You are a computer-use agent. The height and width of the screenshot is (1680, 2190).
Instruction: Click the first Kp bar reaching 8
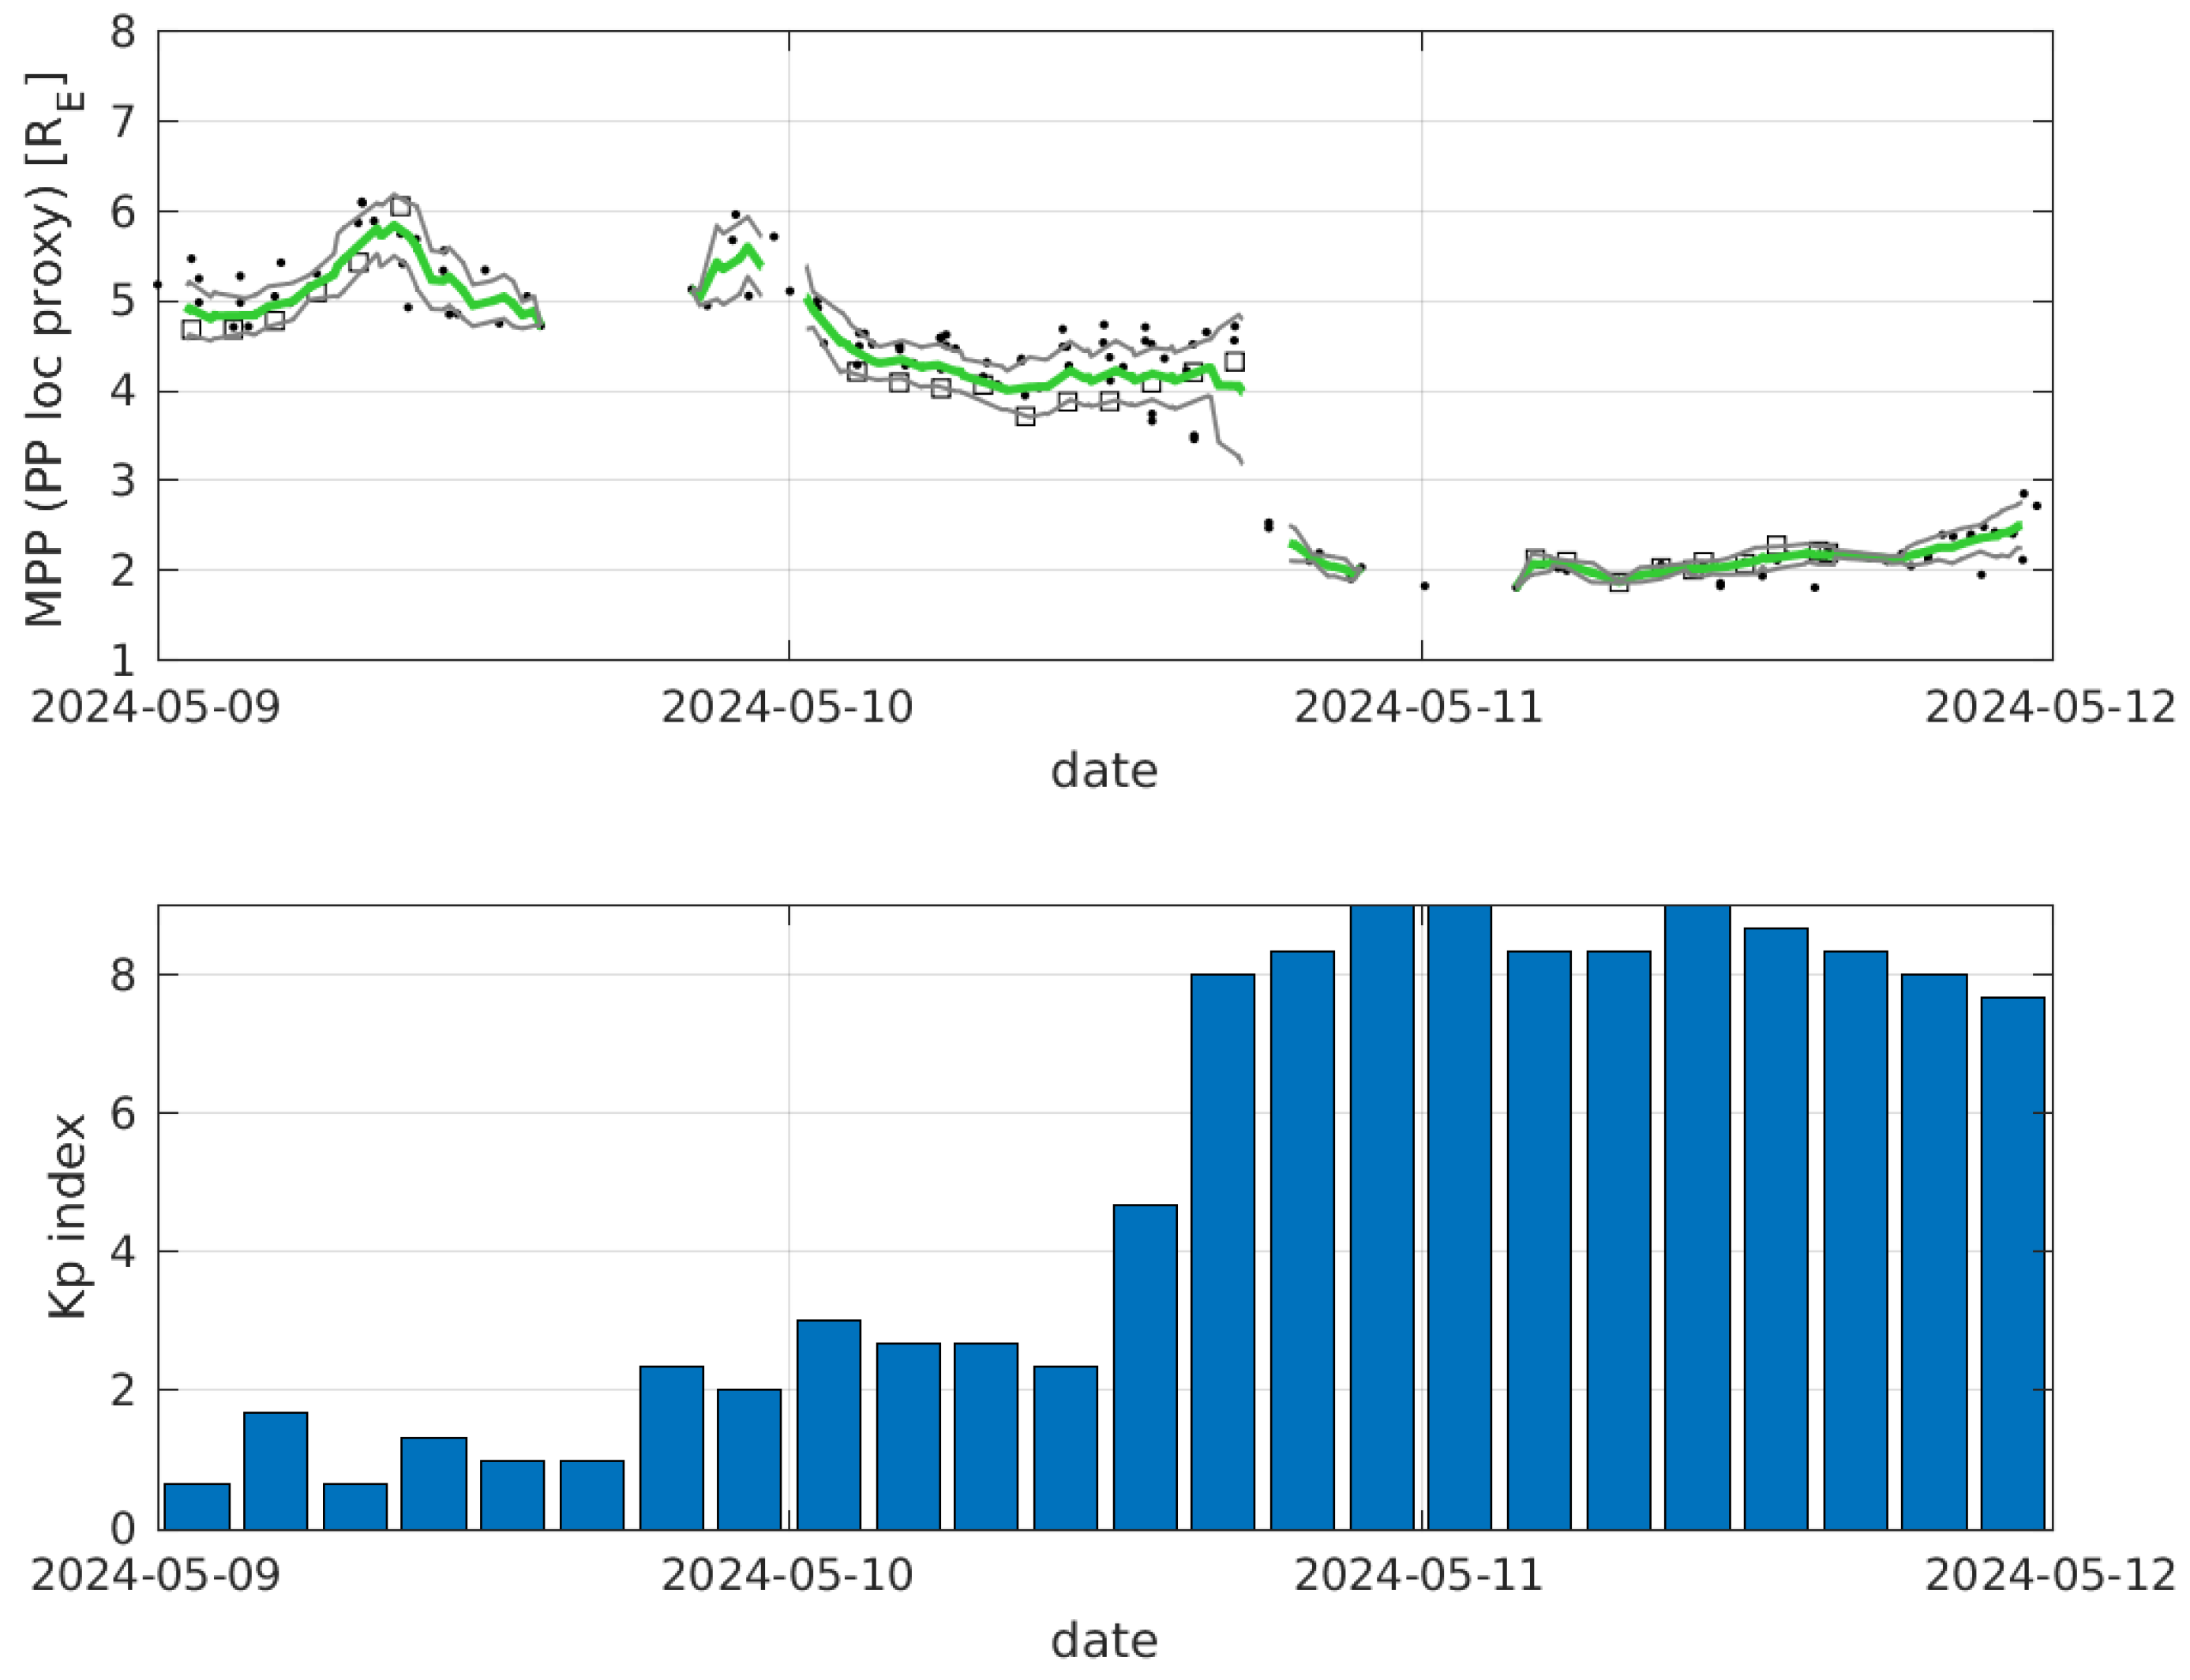[x=1222, y=1252]
